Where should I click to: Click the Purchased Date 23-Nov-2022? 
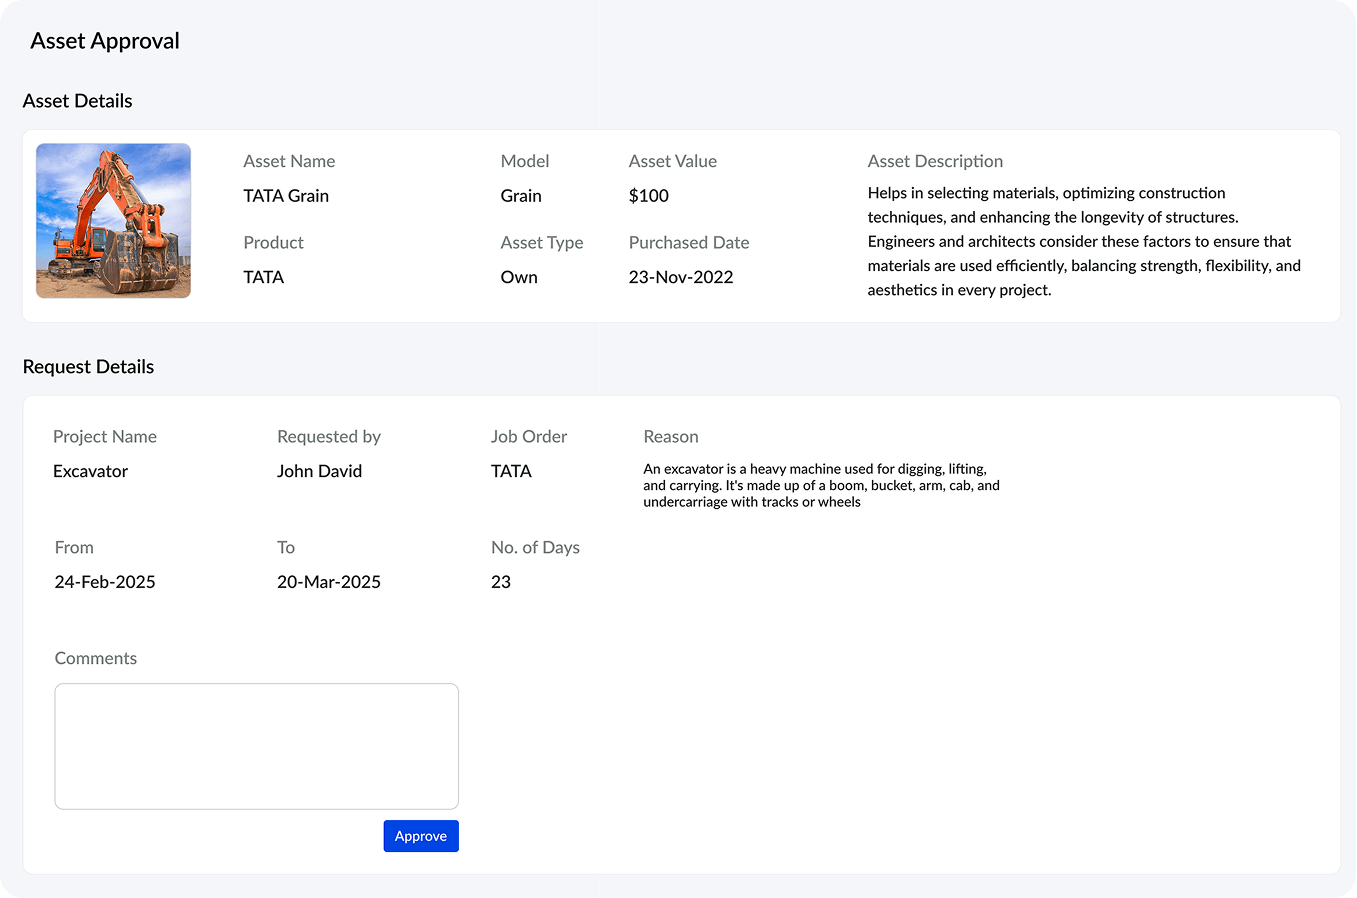pos(681,276)
